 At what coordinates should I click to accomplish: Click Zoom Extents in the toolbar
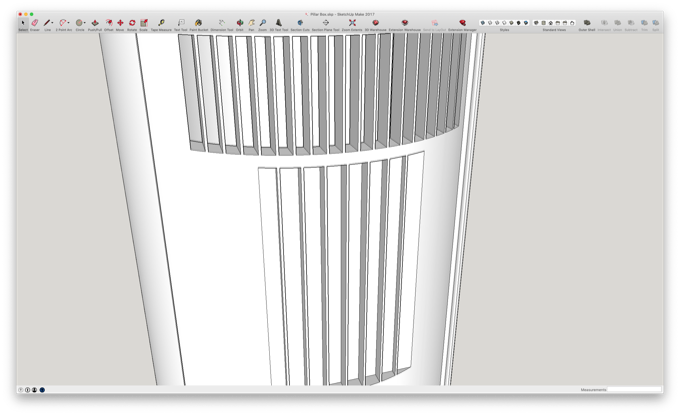352,23
